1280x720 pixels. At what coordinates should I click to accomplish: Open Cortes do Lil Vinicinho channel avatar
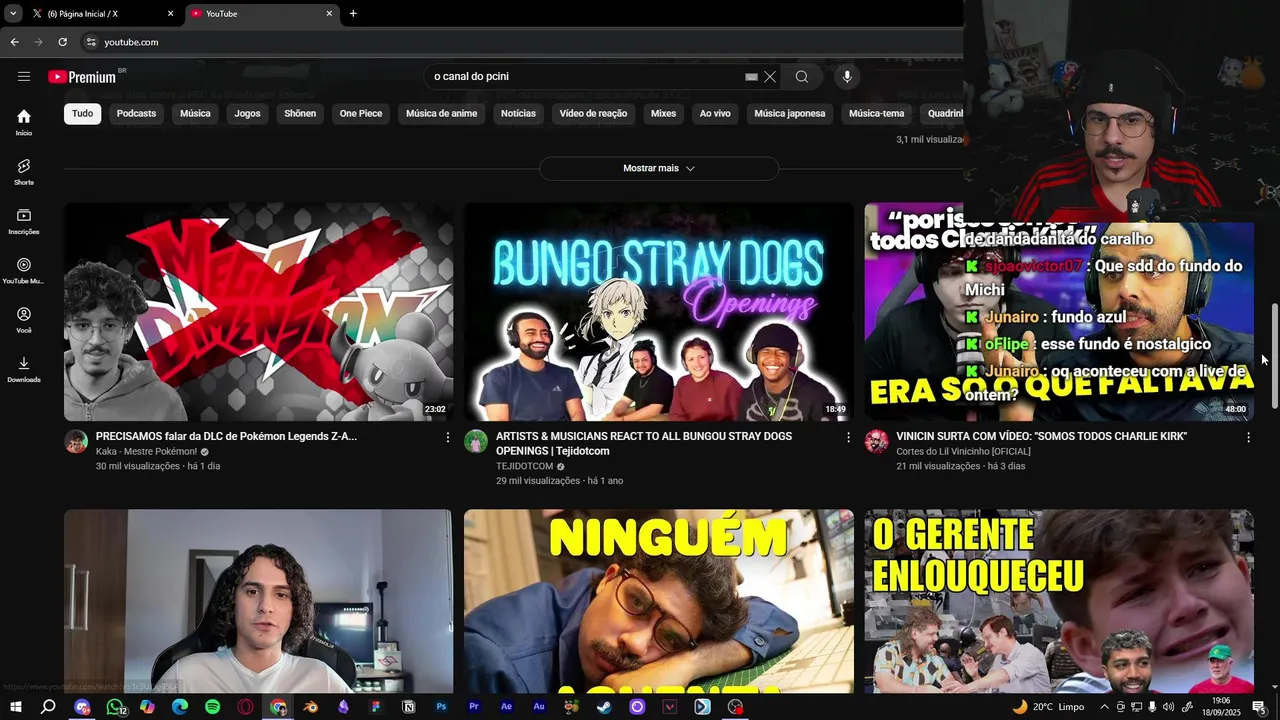click(877, 442)
